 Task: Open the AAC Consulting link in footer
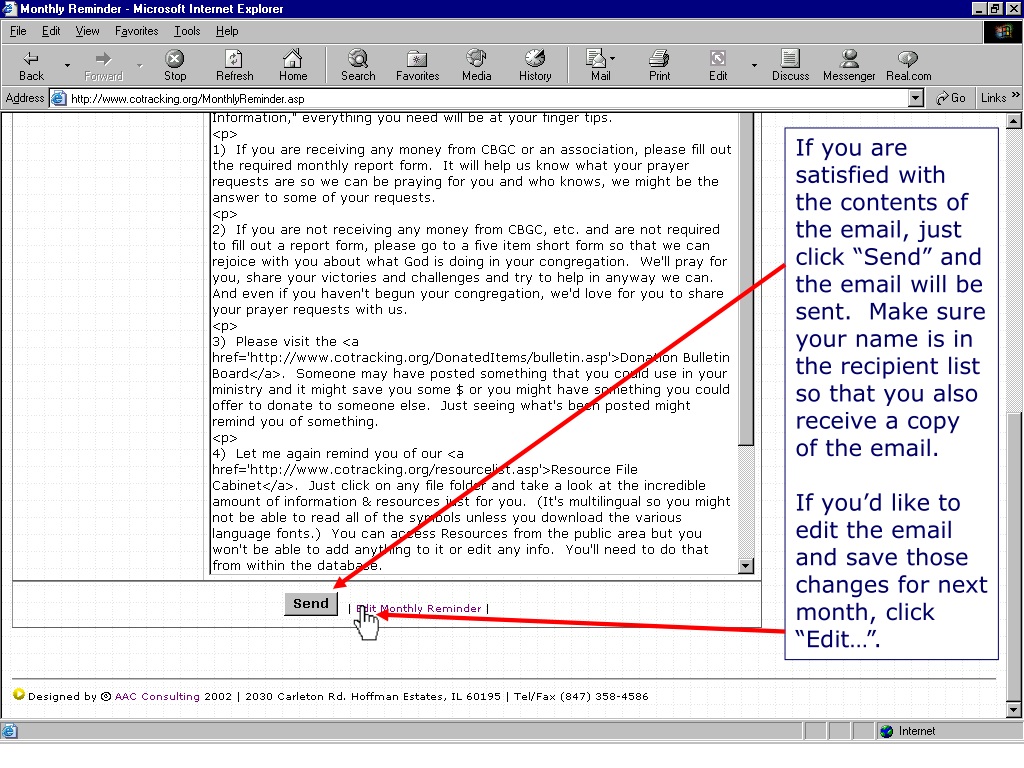[x=157, y=696]
